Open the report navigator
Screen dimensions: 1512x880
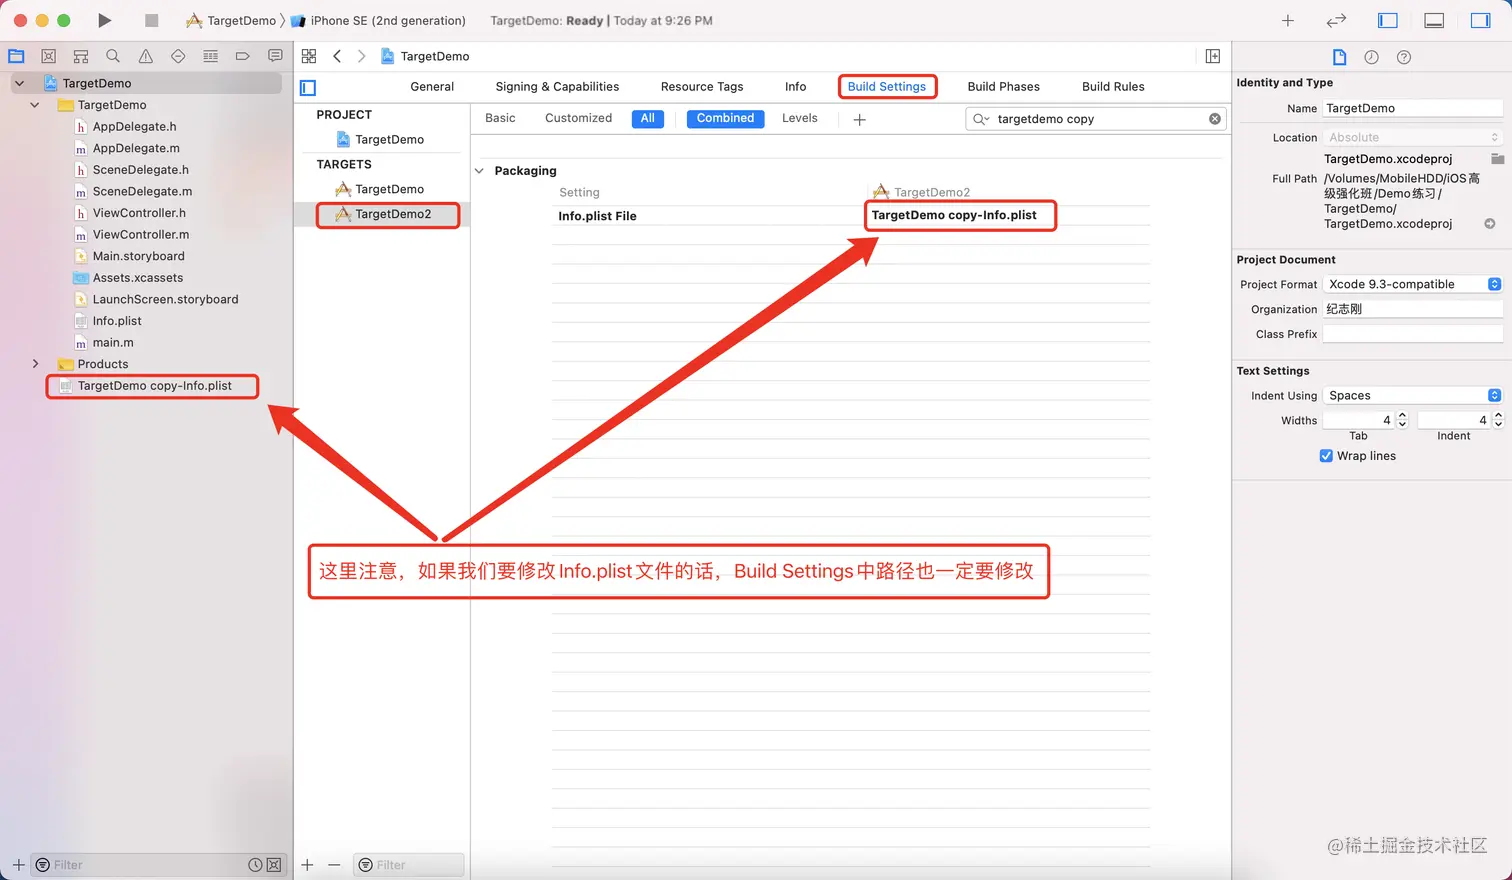pyautogui.click(x=275, y=56)
